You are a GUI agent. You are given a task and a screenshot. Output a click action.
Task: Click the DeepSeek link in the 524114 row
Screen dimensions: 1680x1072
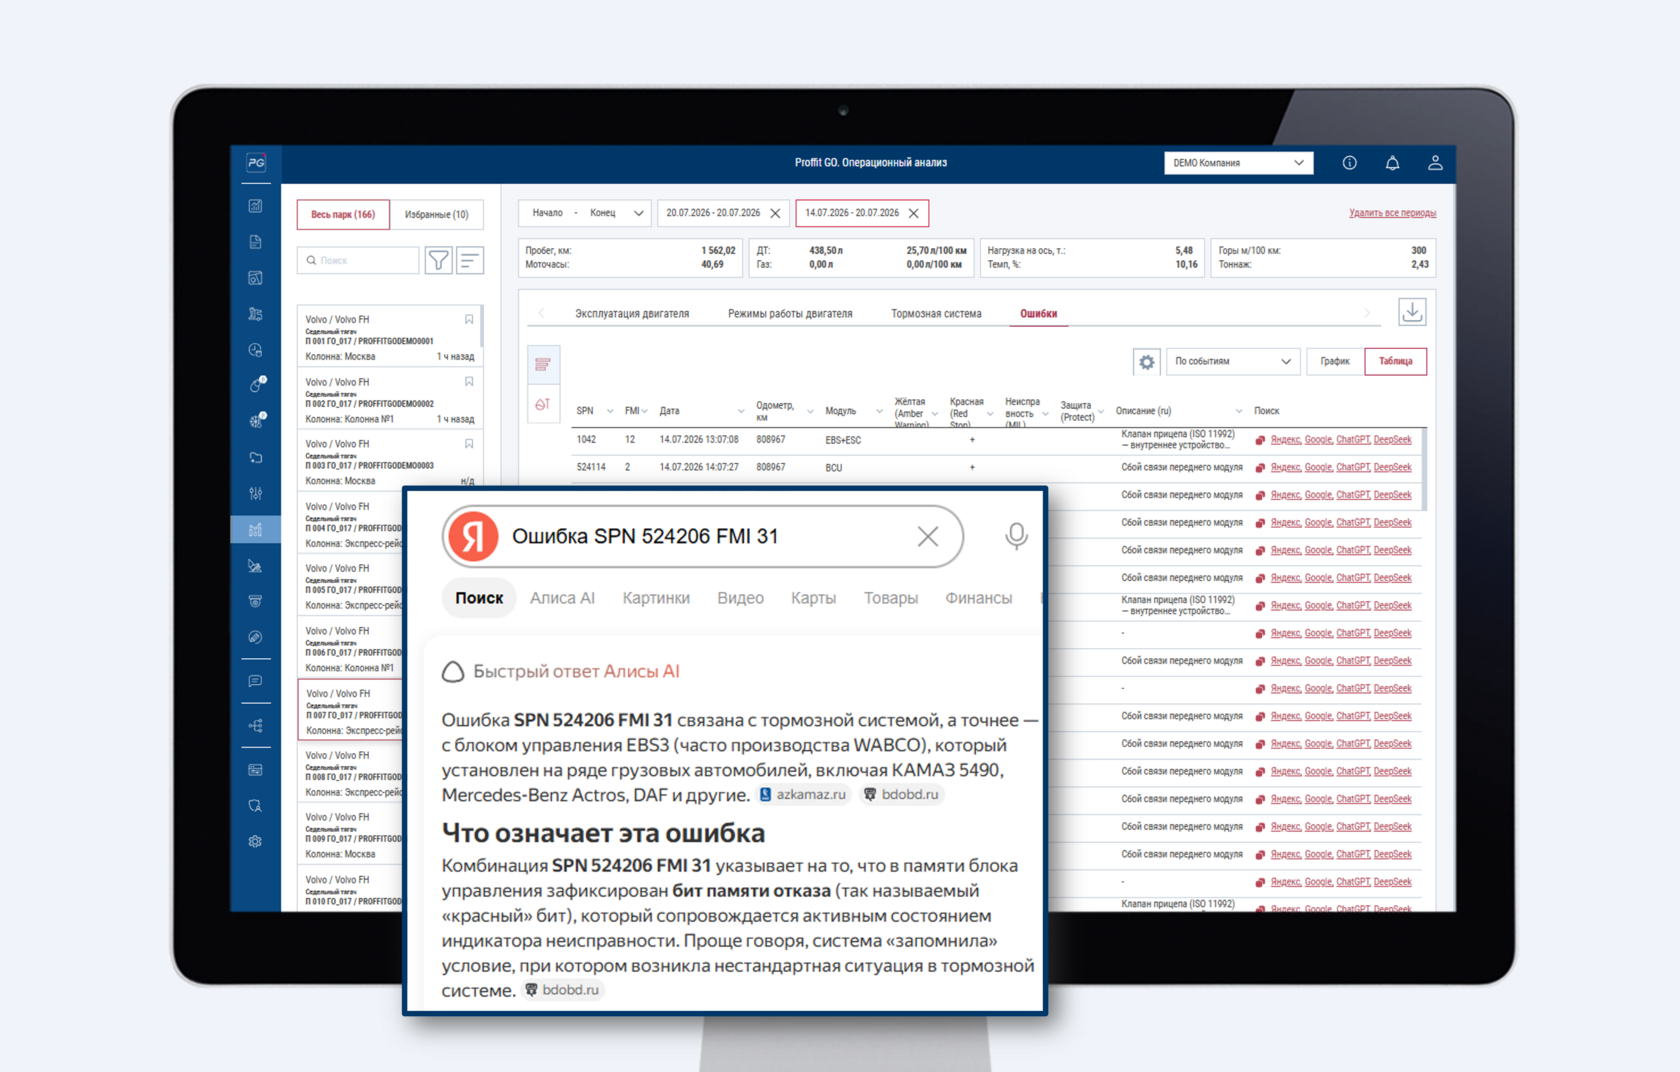point(1392,468)
